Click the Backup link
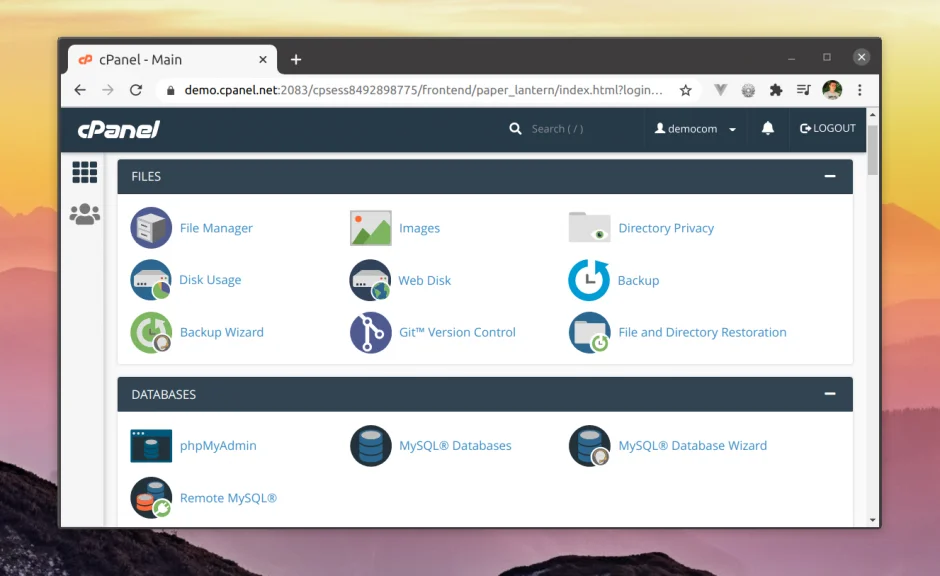Screen dimensions: 940x576 pyautogui.click(x=638, y=281)
